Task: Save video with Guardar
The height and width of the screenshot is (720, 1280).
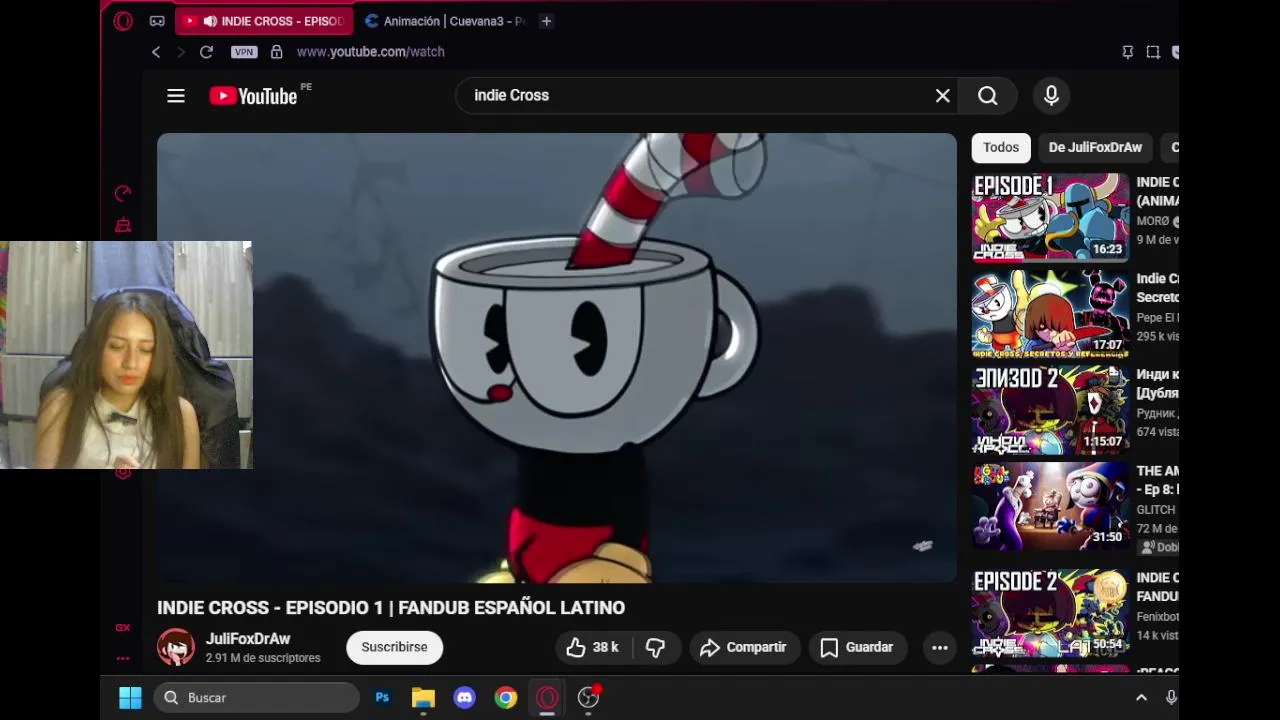Action: 858,647
